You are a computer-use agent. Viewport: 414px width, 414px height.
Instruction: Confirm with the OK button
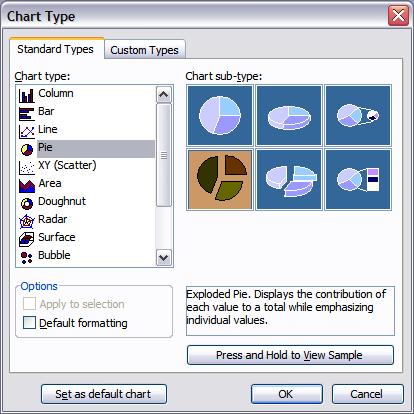(287, 394)
